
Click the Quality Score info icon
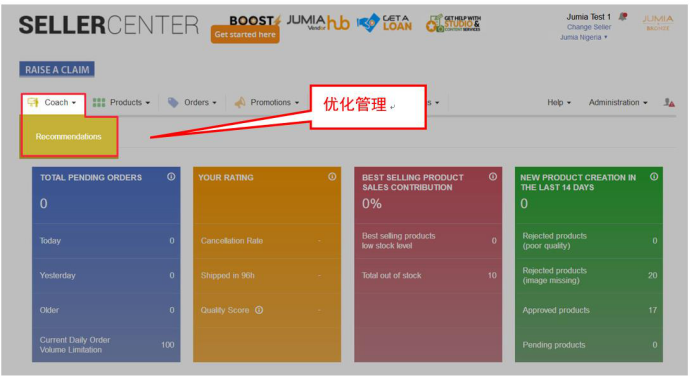pyautogui.click(x=259, y=310)
